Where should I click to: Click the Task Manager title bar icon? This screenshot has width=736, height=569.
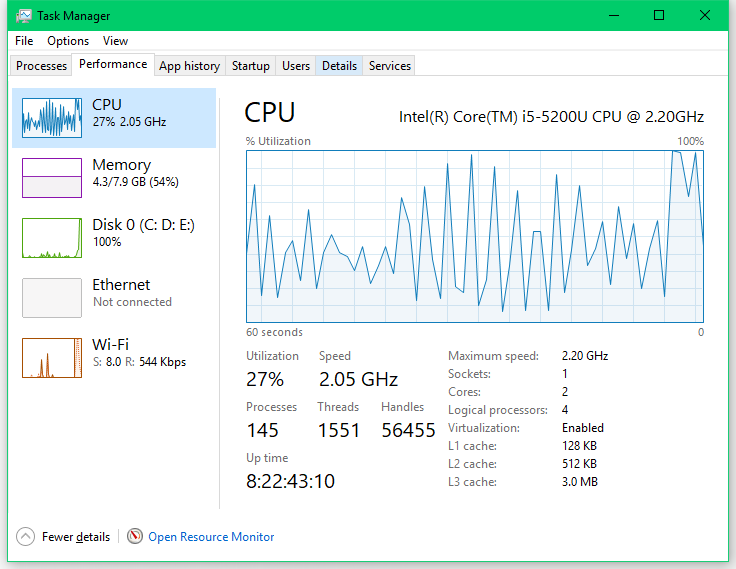click(23, 15)
